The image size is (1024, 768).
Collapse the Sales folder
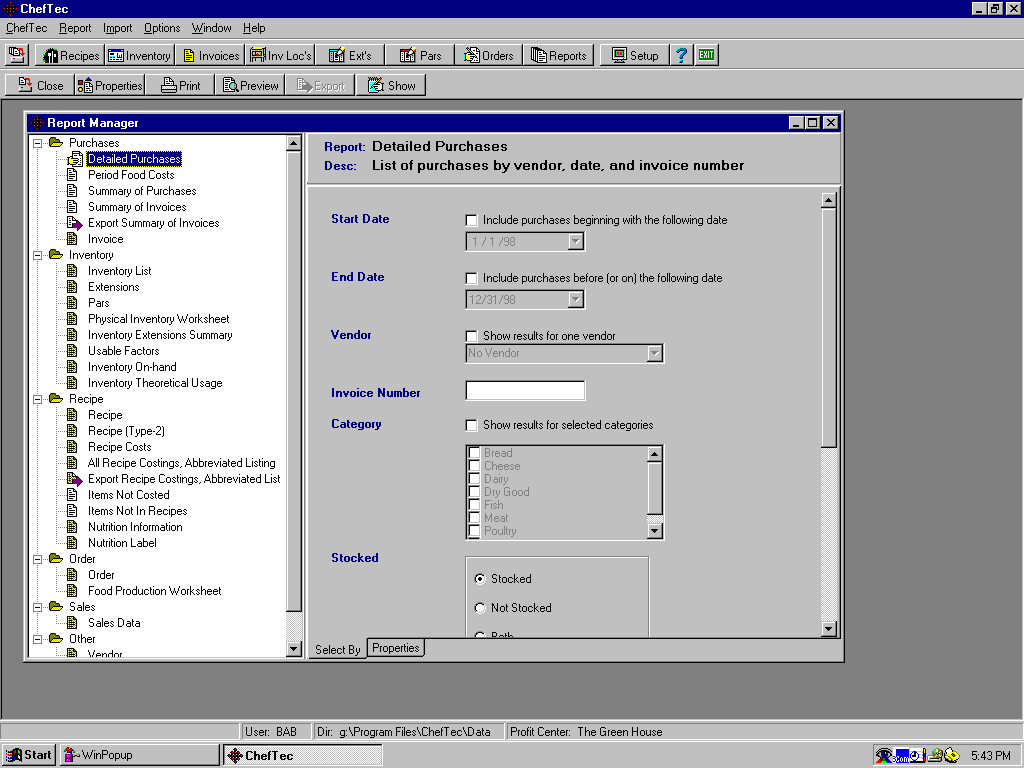tap(38, 607)
